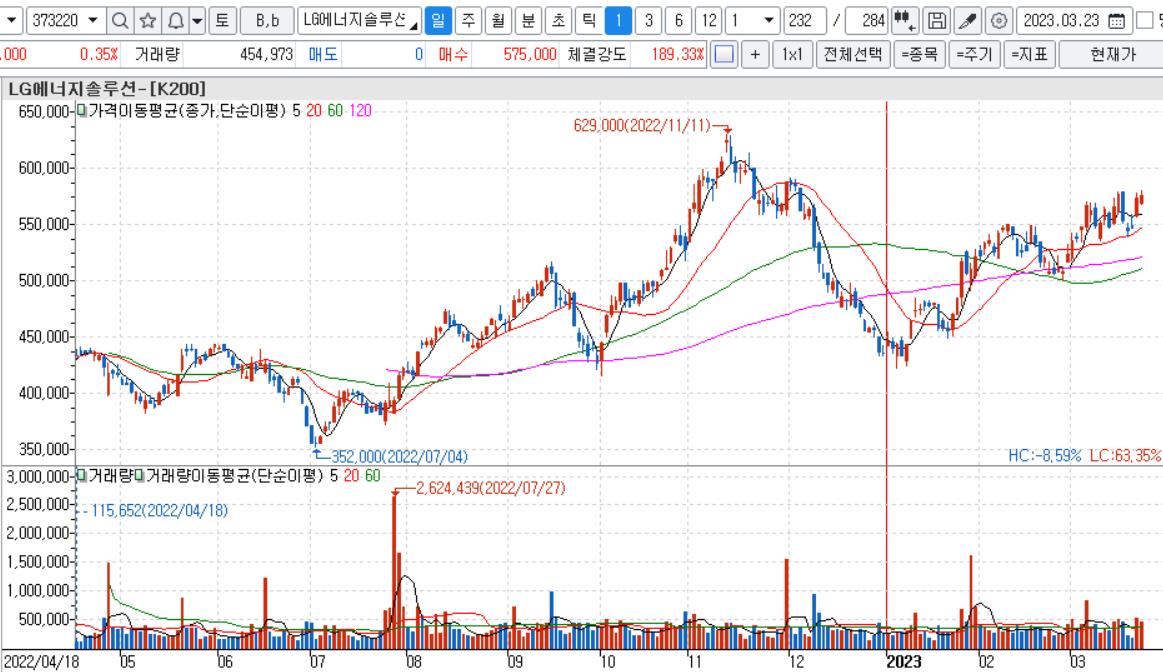1163x672 pixels.
Task: Click the 거래량 indicator toggle box
Action: coord(82,475)
